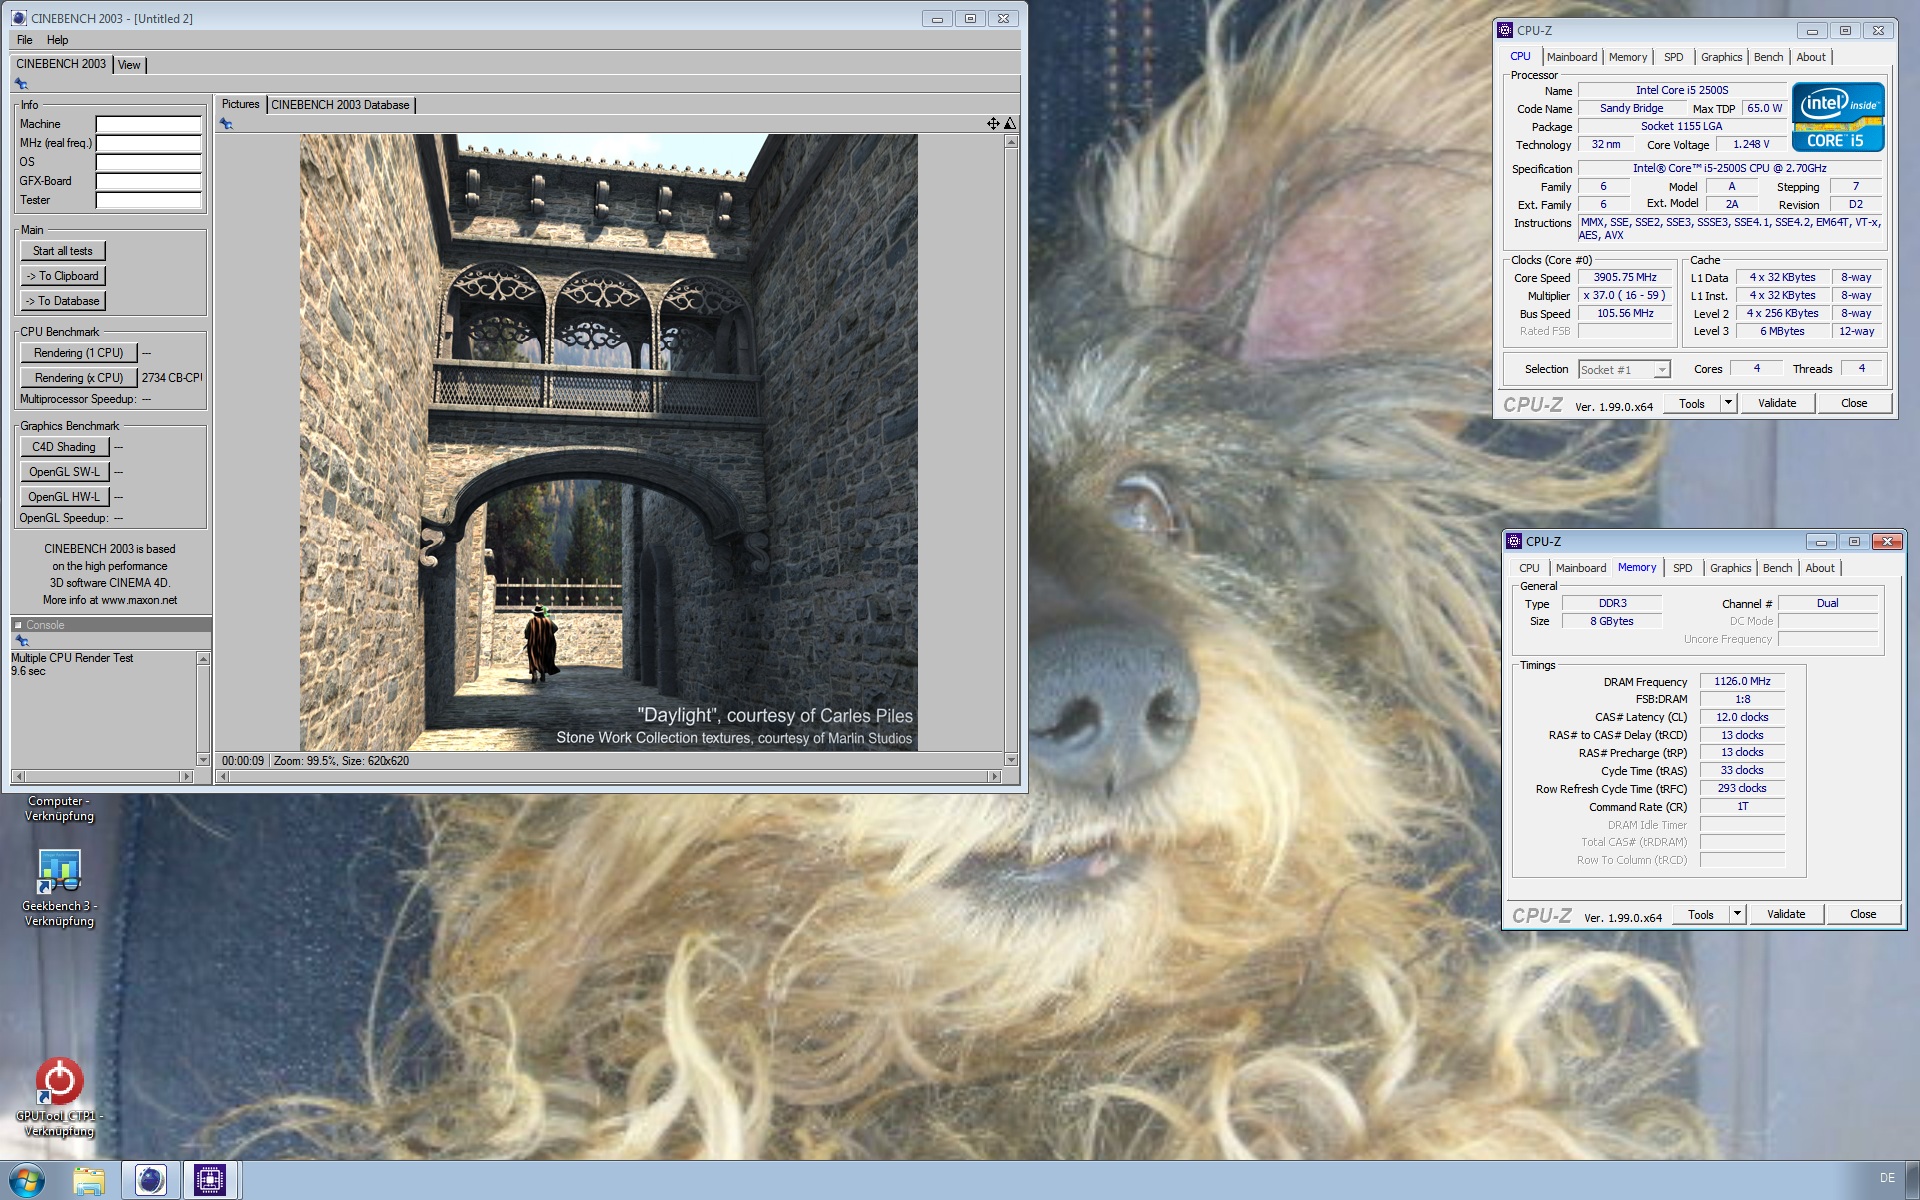1920x1200 pixels.
Task: Open the Help menu in CINEBENCH
Action: point(58,40)
